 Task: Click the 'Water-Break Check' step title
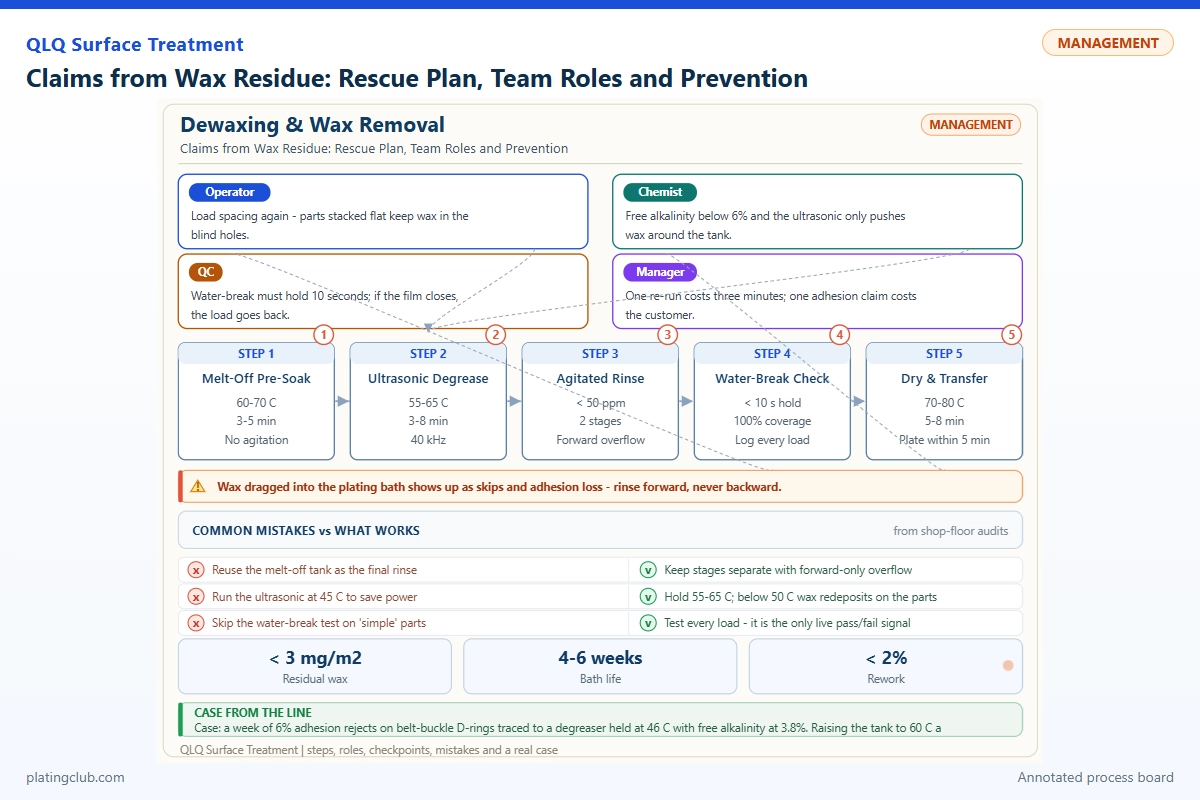pos(772,379)
